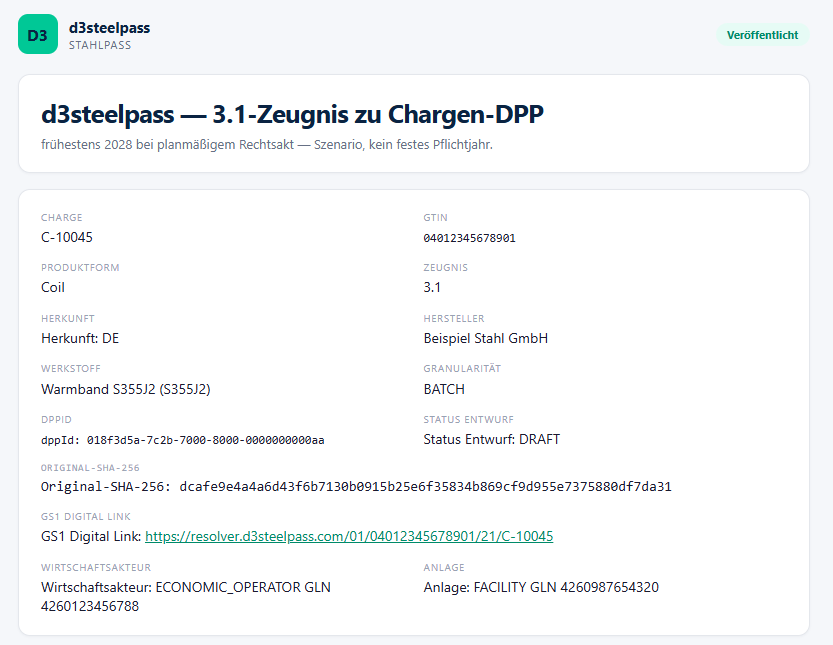Open the GS1 Digital Link resolver URL
Image resolution: width=833 pixels, height=645 pixels.
[349, 536]
